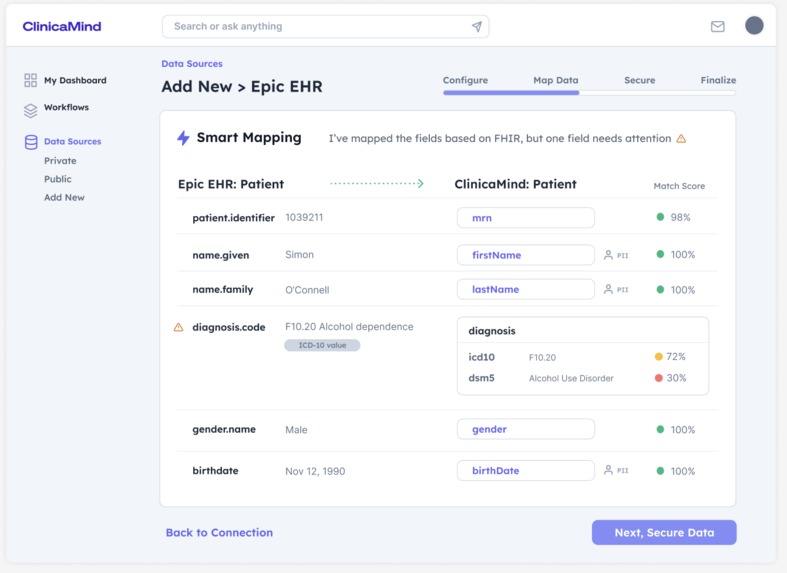The image size is (787, 573).
Task: Click the diagnosis.code field name
Action: (229, 327)
